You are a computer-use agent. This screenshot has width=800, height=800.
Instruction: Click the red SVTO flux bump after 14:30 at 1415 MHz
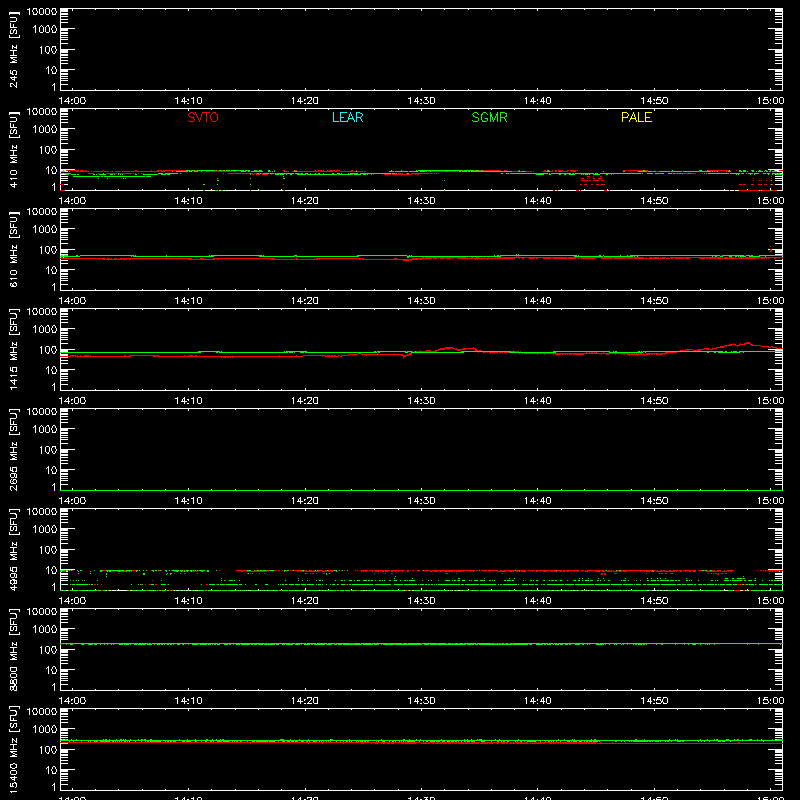pyautogui.click(x=452, y=349)
